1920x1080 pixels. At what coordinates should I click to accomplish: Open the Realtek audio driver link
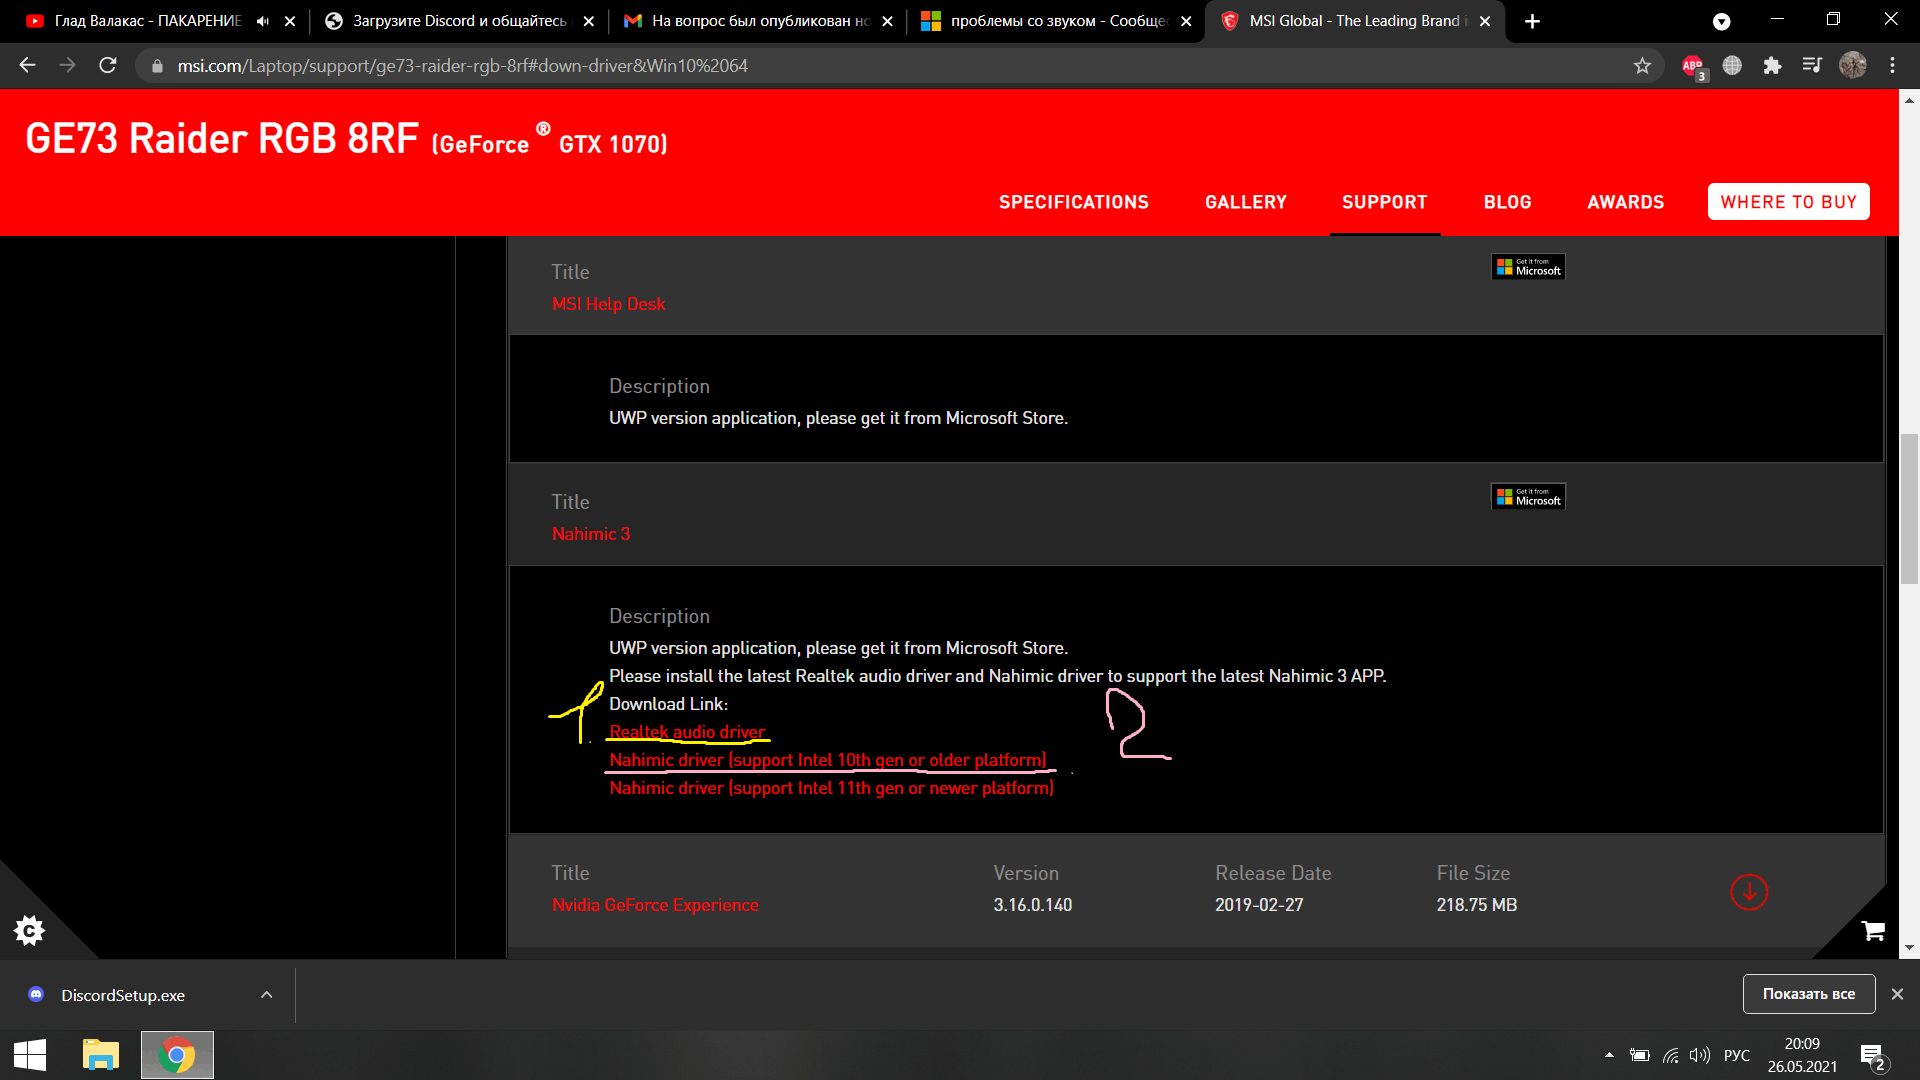(x=688, y=732)
